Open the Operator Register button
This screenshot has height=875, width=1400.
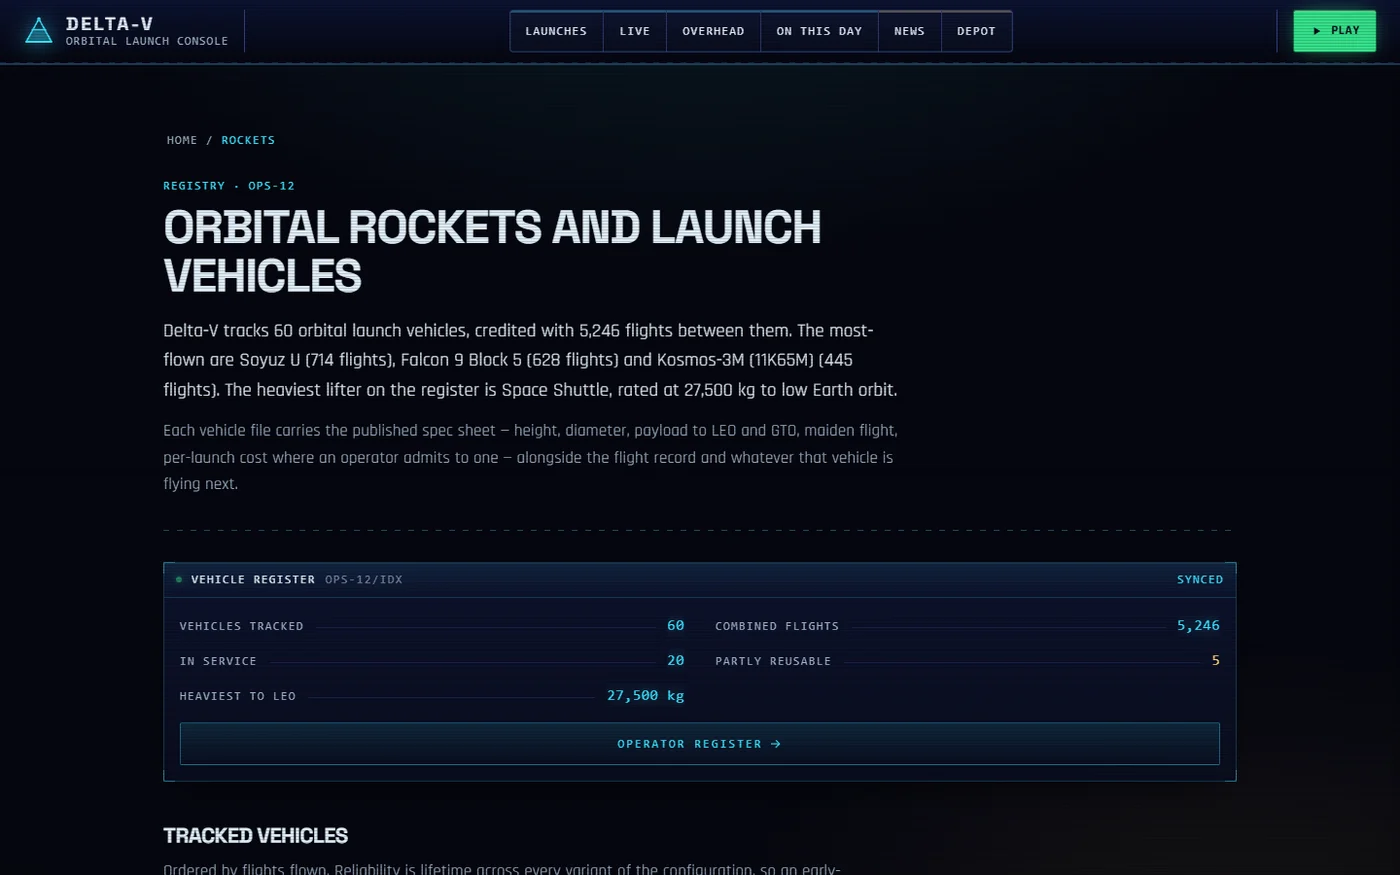pyautogui.click(x=700, y=744)
